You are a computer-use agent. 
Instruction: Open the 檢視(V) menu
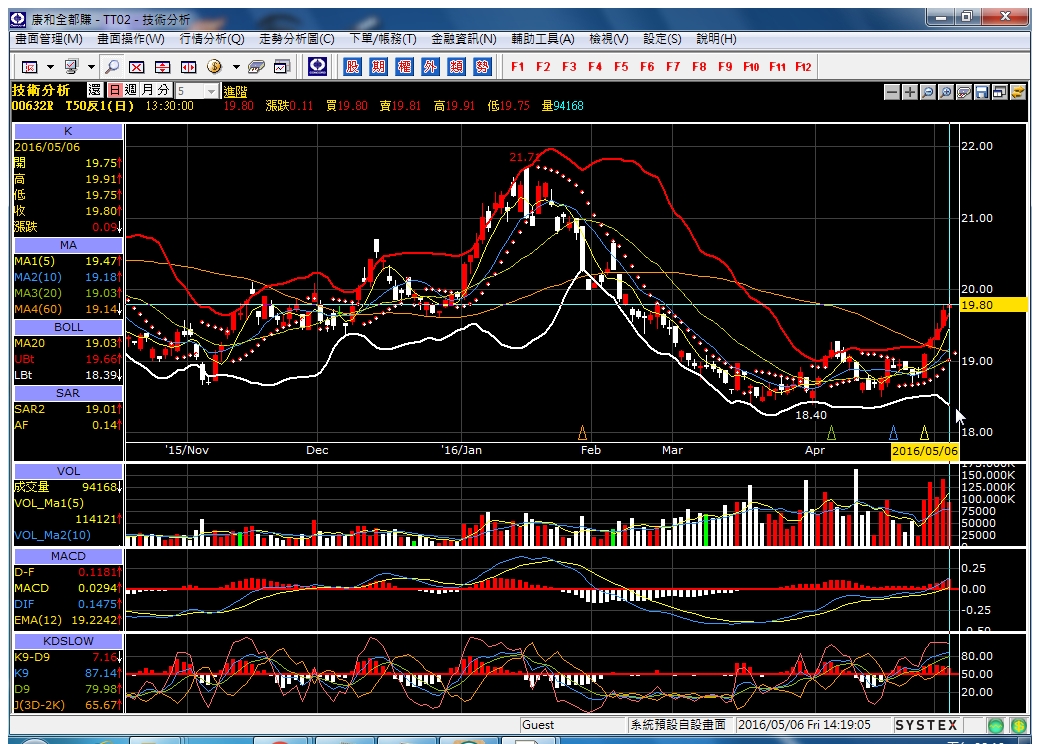[609, 39]
